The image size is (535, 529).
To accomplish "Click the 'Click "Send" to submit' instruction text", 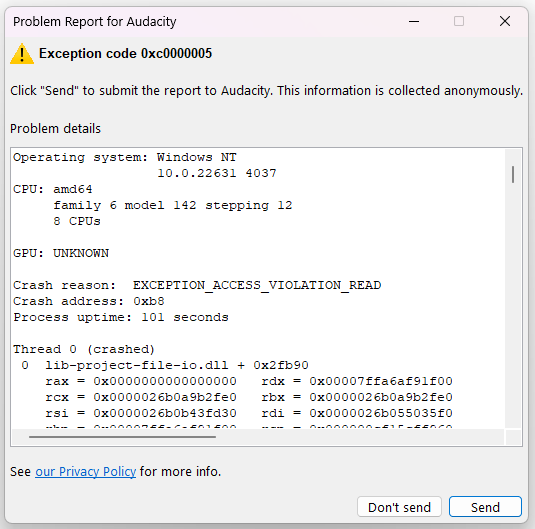I will click(266, 91).
